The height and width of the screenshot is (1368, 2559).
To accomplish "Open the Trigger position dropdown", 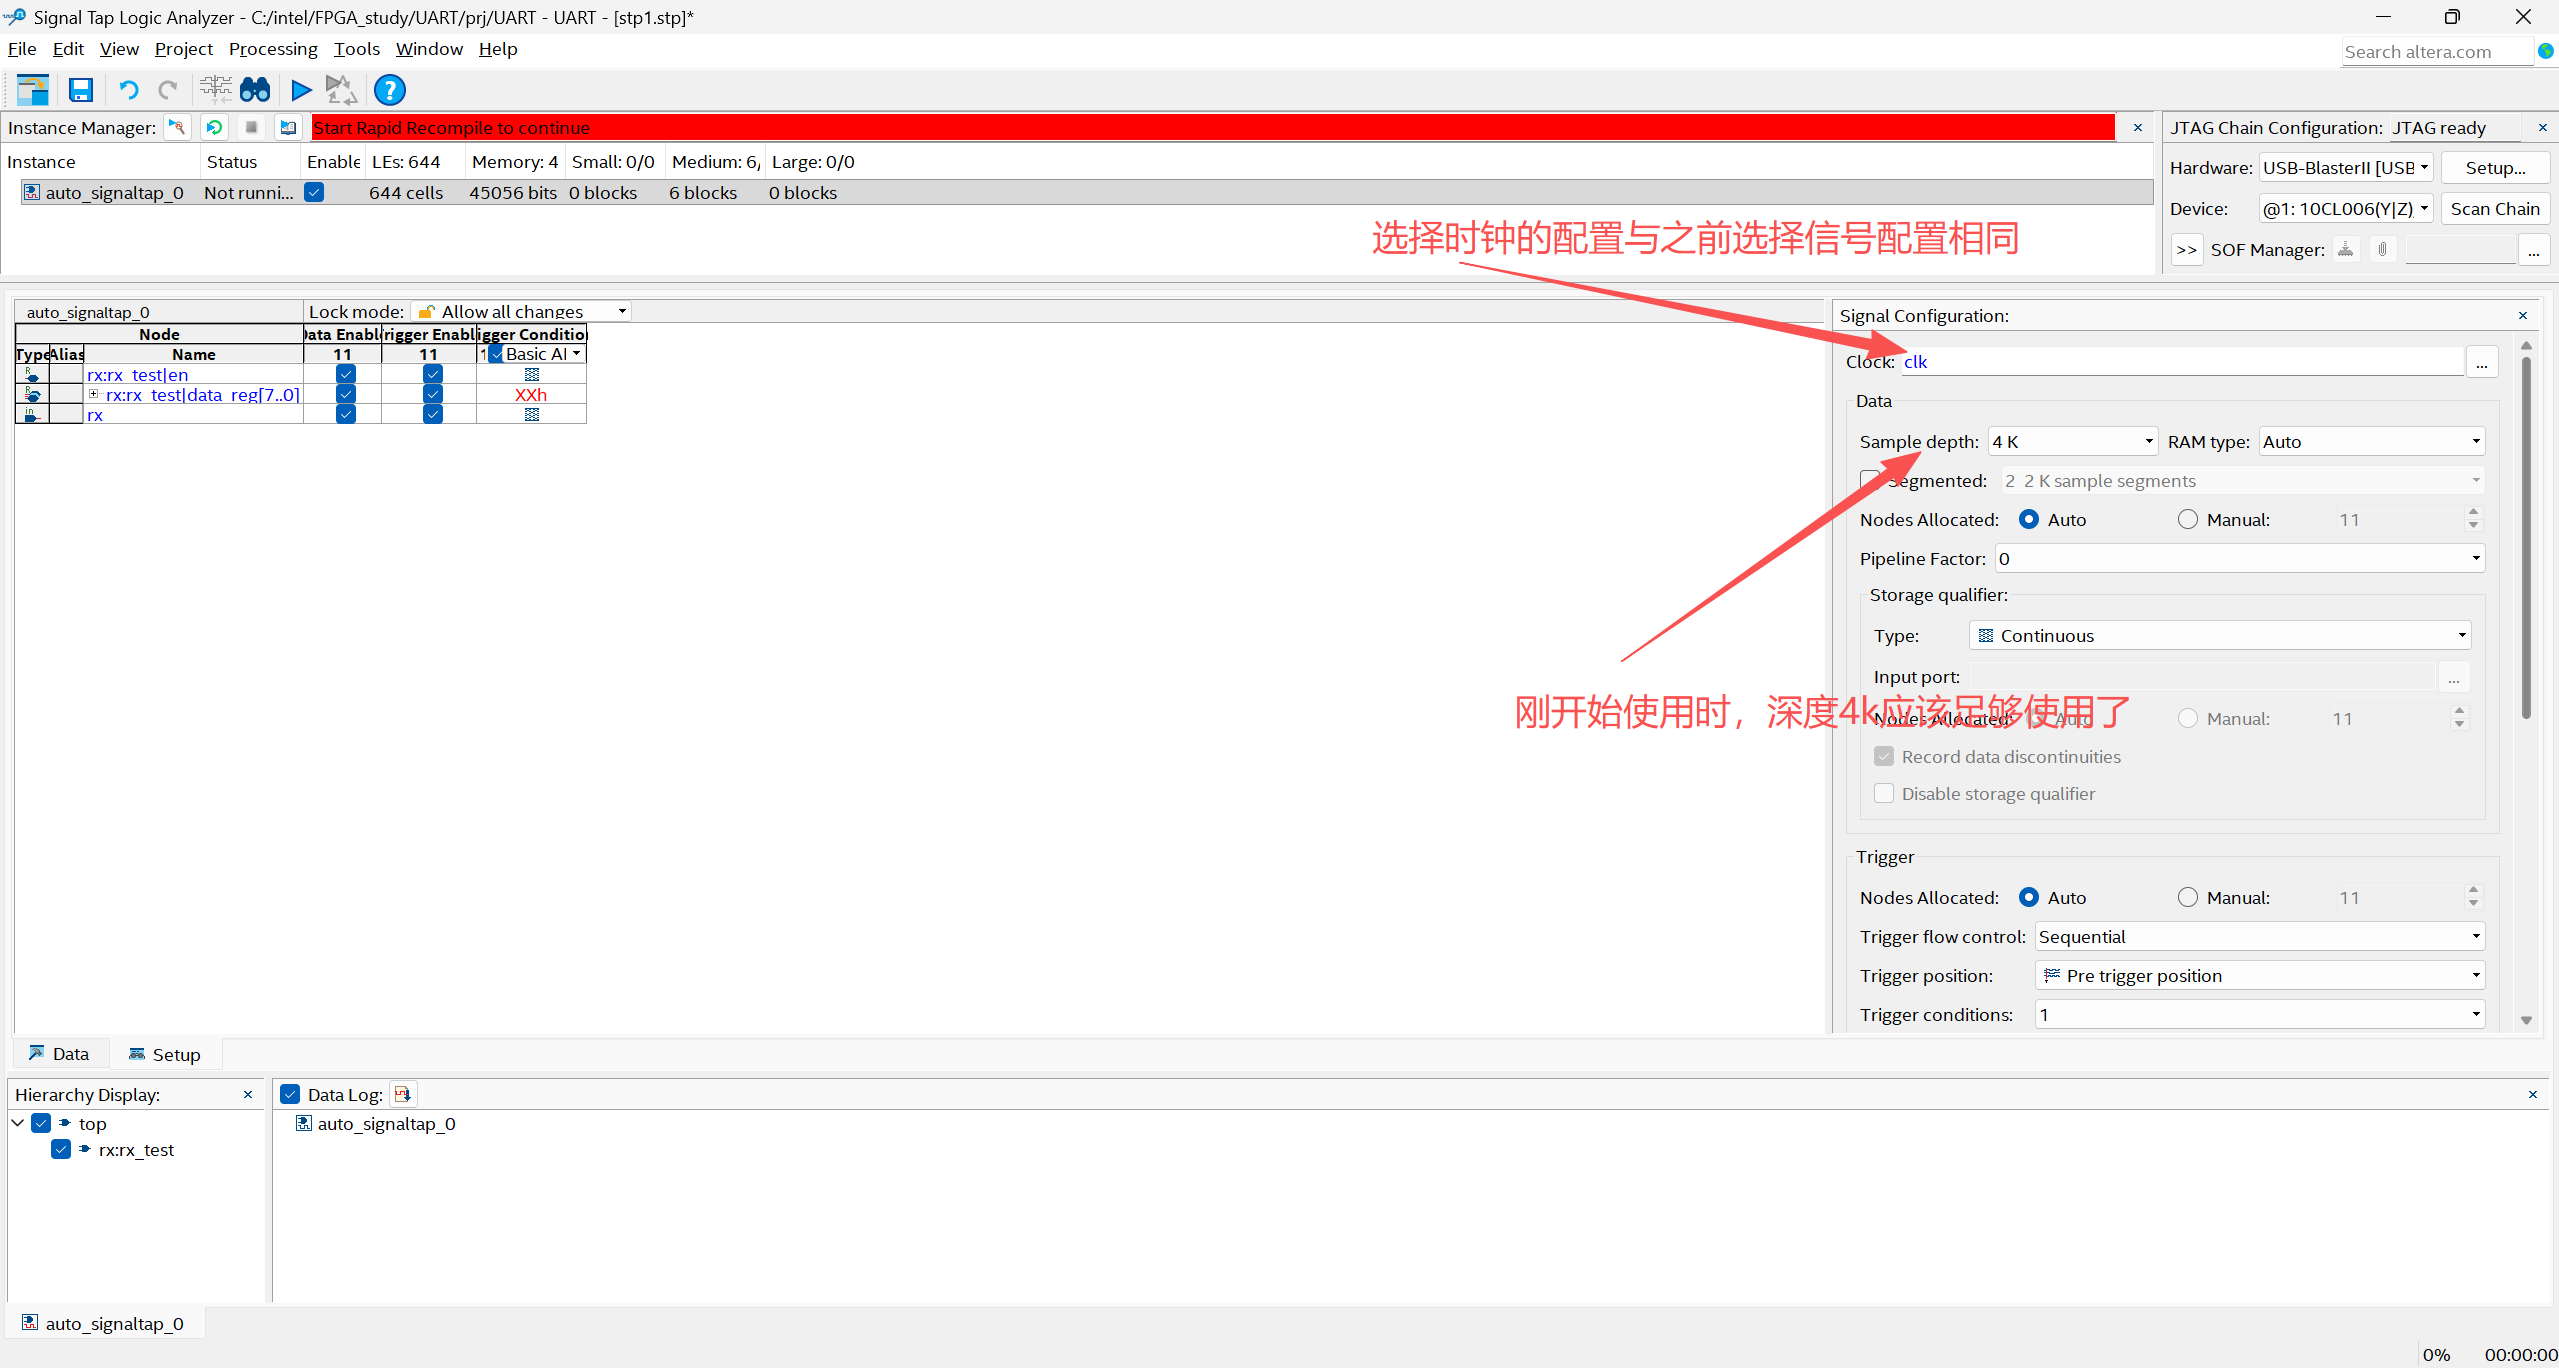I will pos(2260,975).
